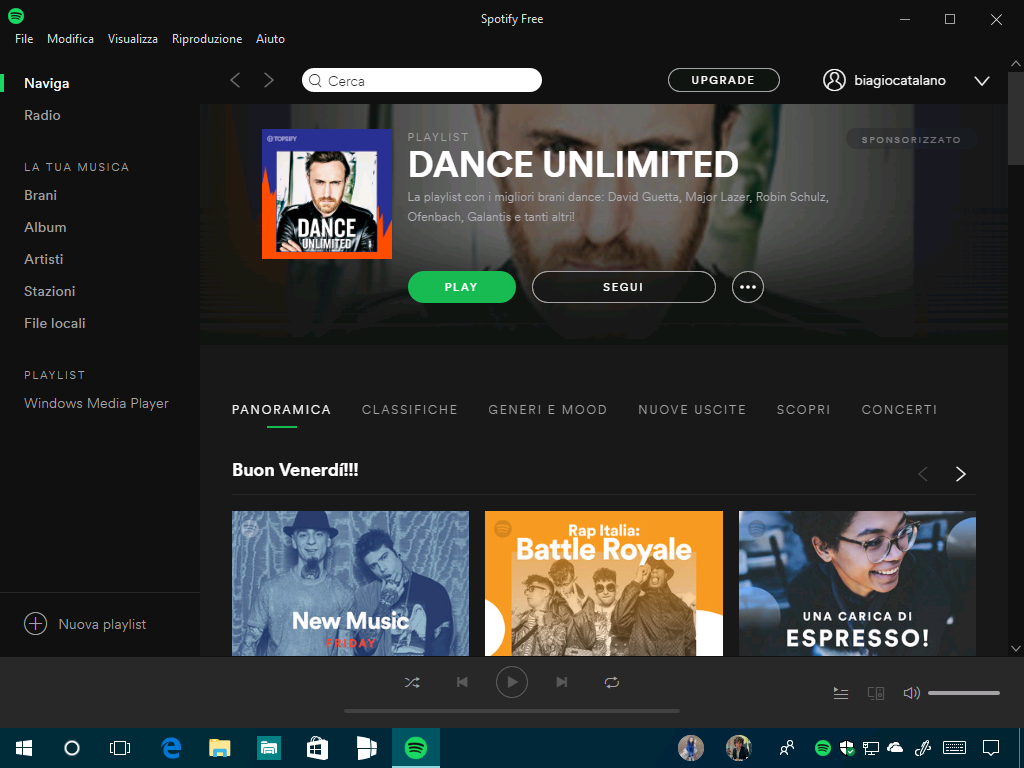Screen dimensions: 1024x768
Task: Select Naviga in the sidebar
Action: 46,83
